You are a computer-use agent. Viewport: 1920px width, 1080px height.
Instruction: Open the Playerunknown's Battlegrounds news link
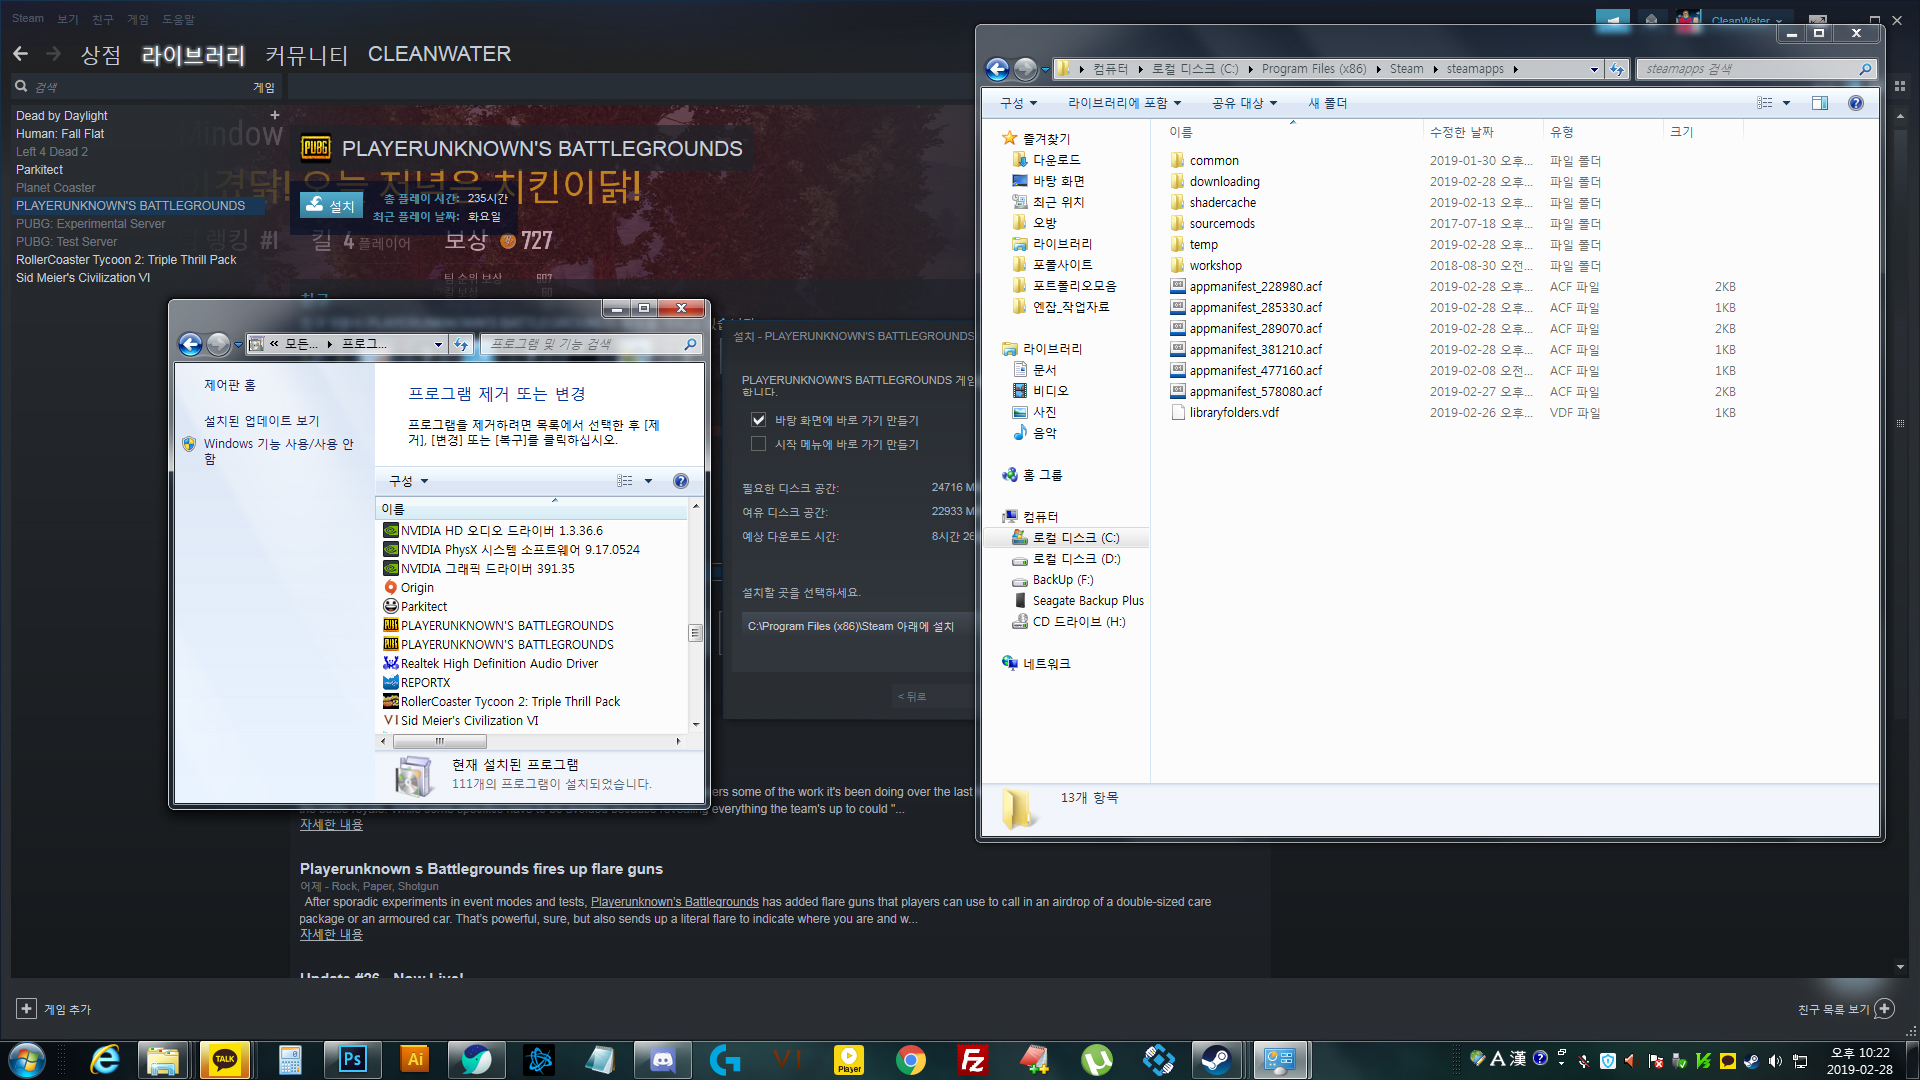675,902
